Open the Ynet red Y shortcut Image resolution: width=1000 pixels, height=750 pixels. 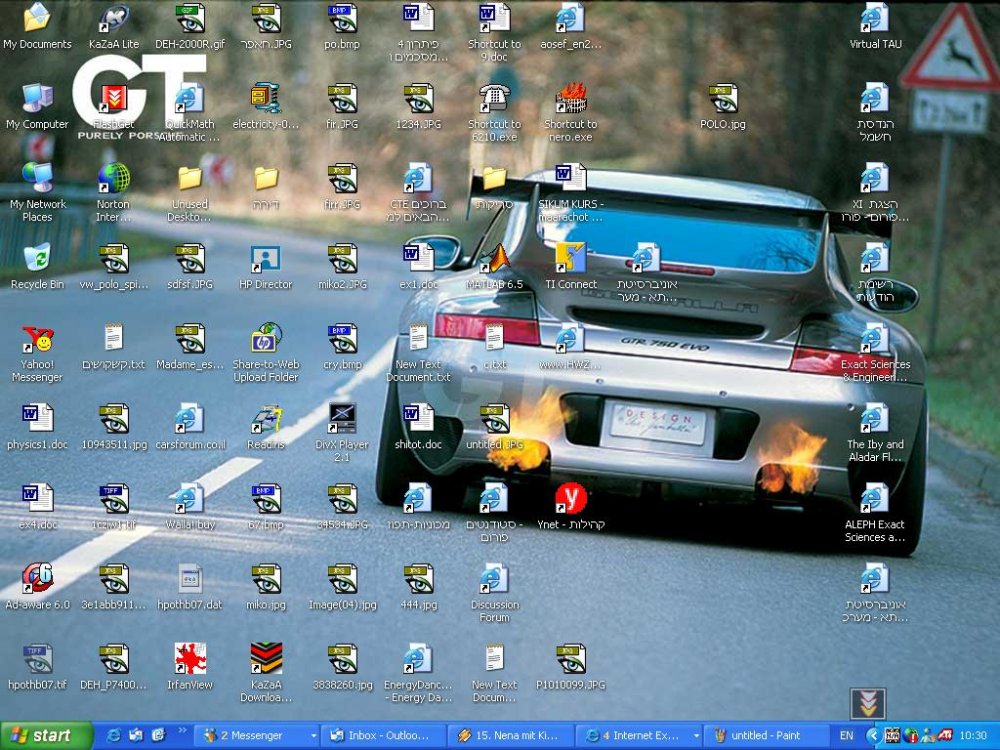pyautogui.click(x=570, y=498)
